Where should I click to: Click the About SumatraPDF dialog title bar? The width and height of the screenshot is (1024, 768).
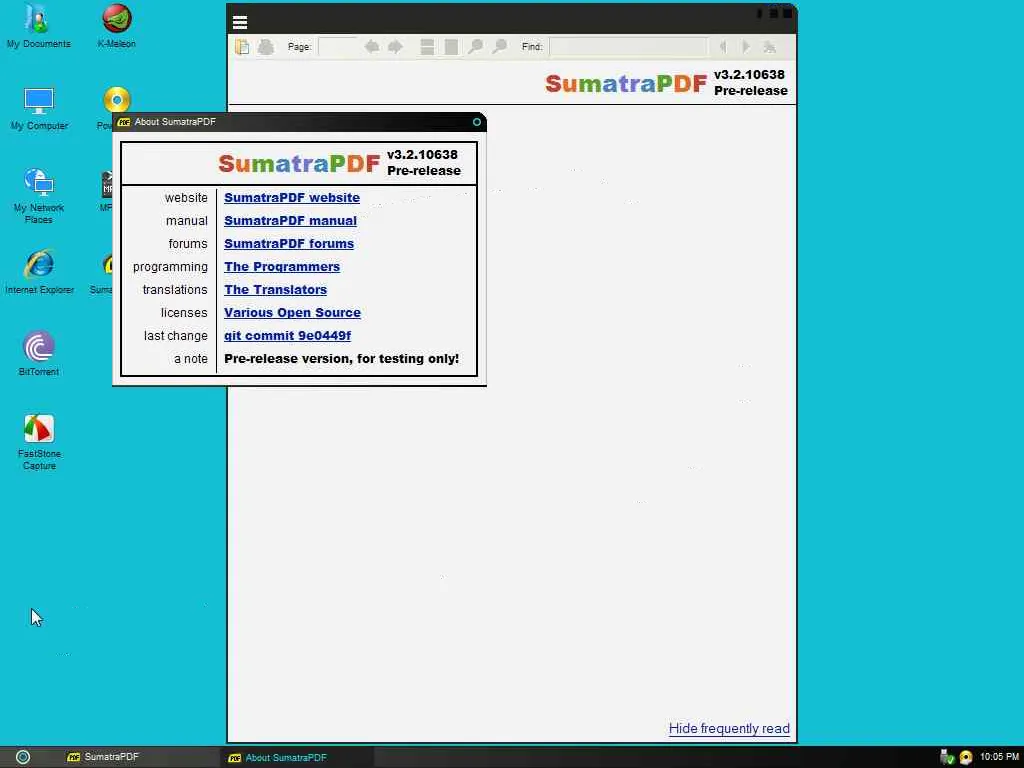pos(299,122)
